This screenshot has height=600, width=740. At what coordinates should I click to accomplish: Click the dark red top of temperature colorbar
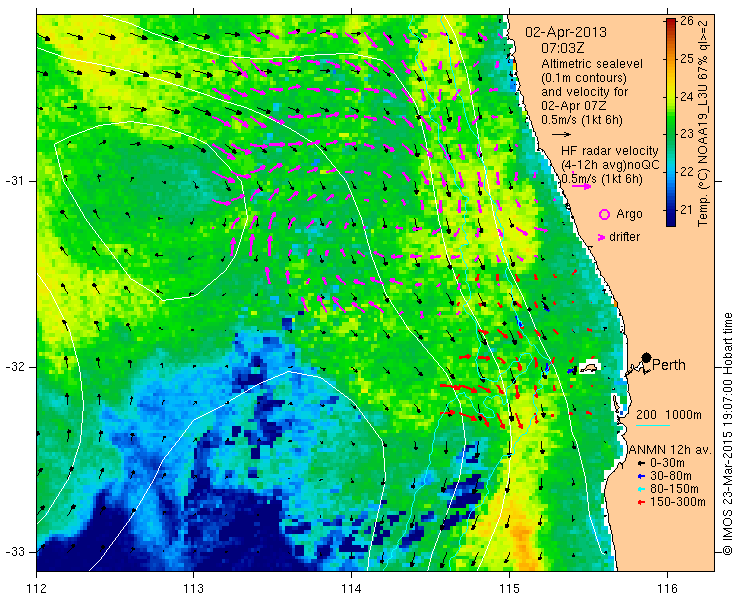click(x=671, y=24)
